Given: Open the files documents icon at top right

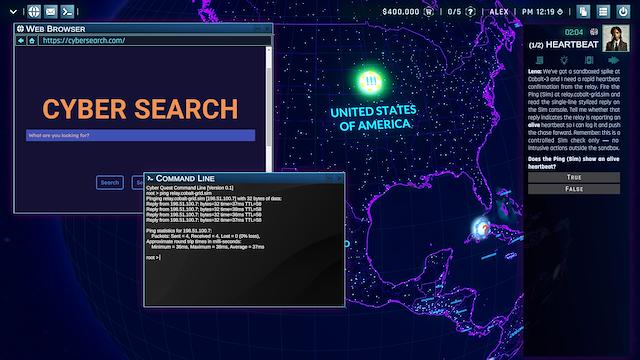Looking at the screenshot, I should pos(583,11).
